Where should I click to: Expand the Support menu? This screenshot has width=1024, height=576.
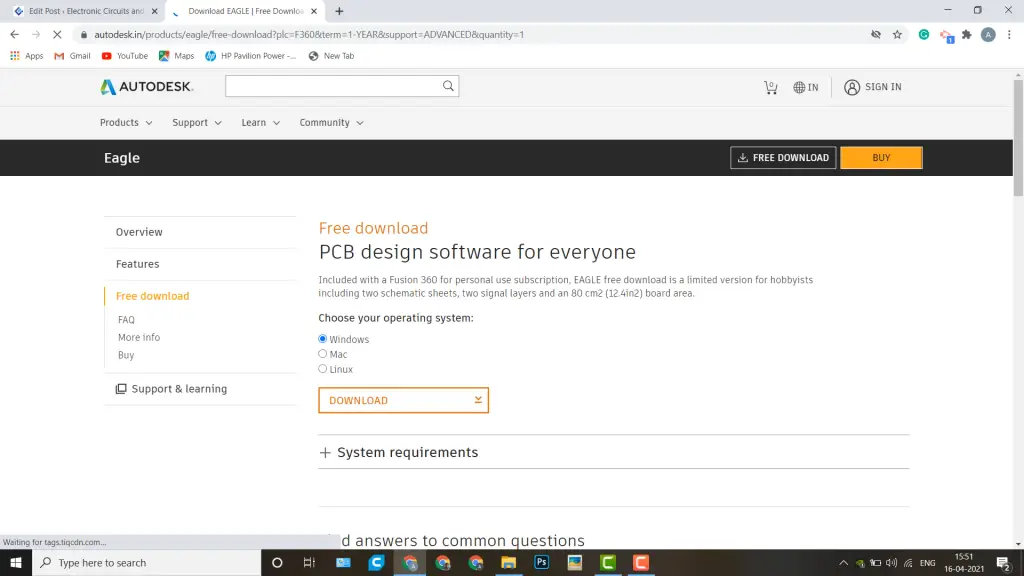(197, 123)
